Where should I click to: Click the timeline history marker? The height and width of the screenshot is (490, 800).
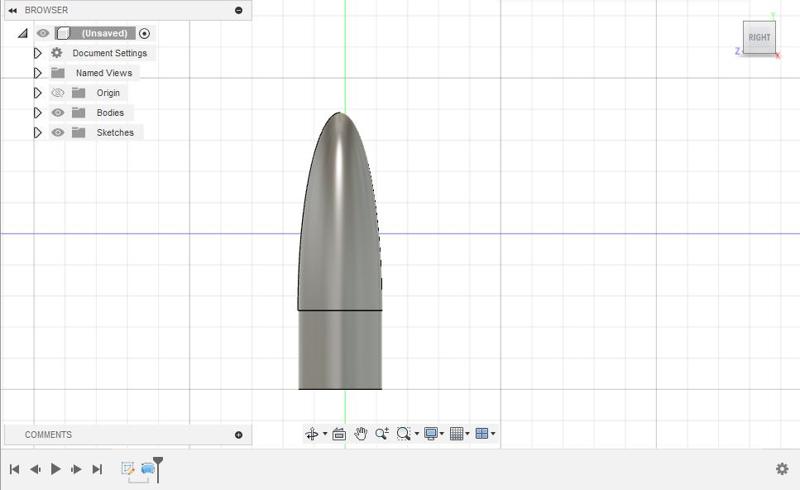158,470
